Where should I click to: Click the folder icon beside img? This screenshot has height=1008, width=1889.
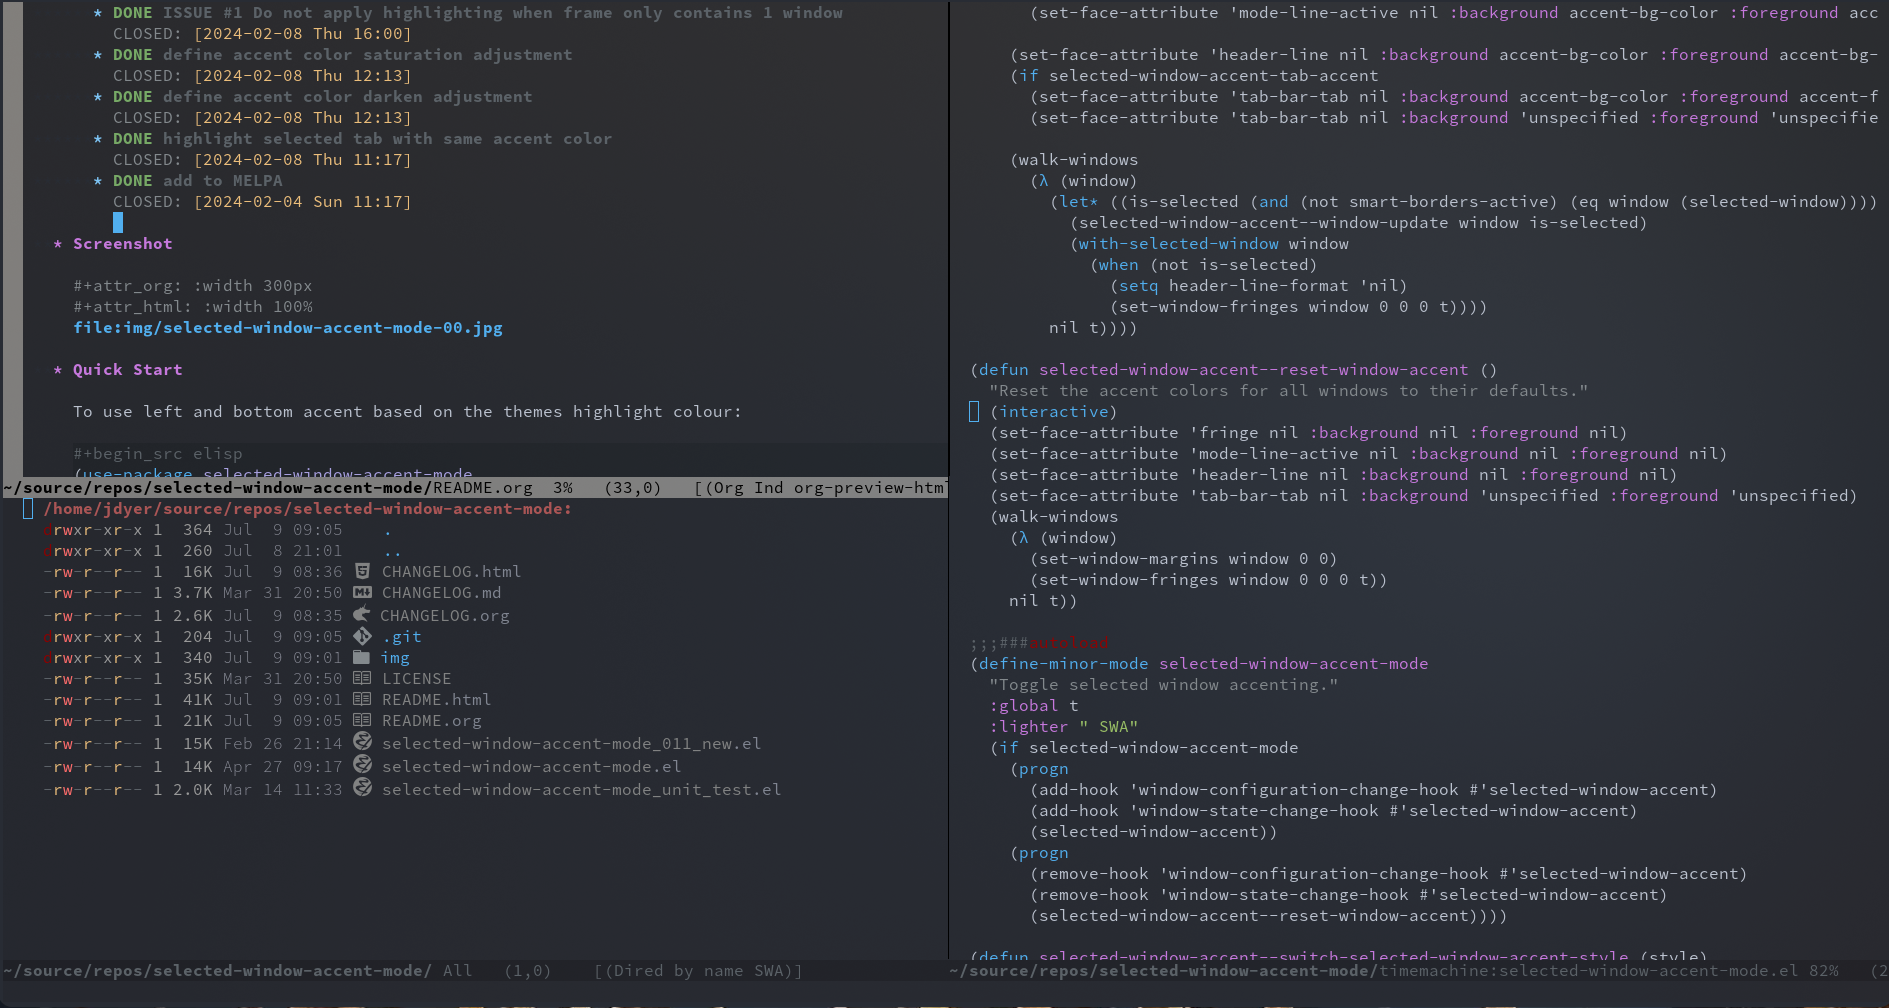point(362,657)
